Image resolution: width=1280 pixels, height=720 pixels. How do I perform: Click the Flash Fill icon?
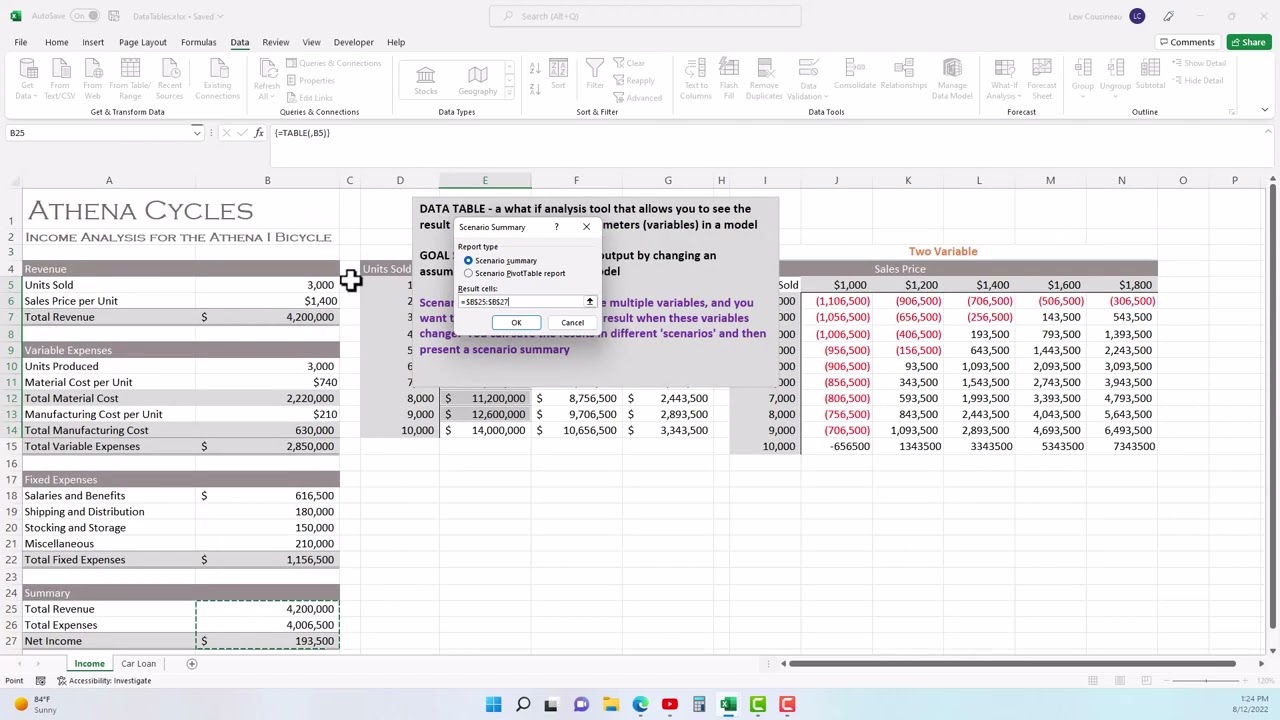point(729,80)
